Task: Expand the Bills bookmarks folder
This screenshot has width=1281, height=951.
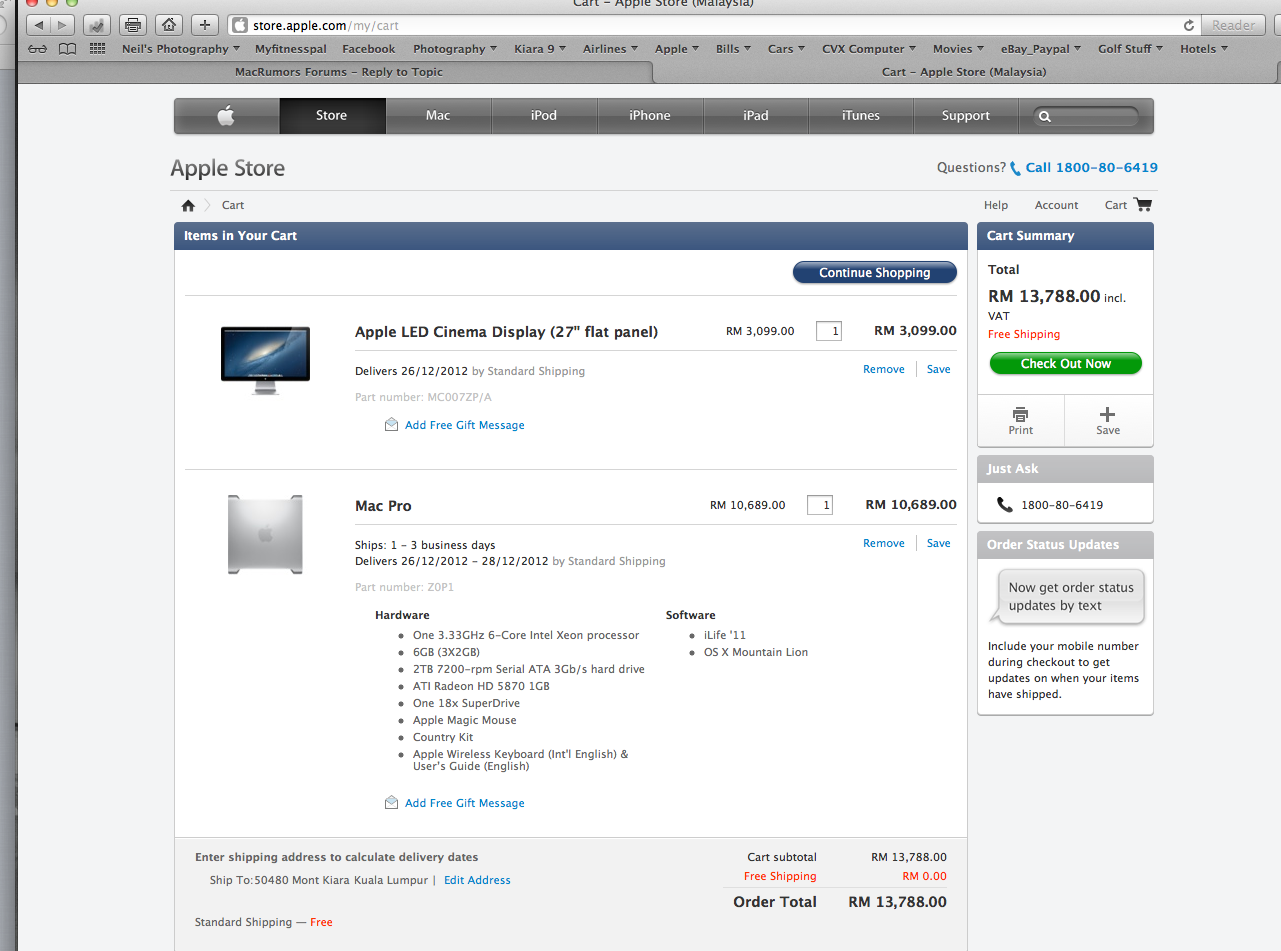Action: [733, 49]
